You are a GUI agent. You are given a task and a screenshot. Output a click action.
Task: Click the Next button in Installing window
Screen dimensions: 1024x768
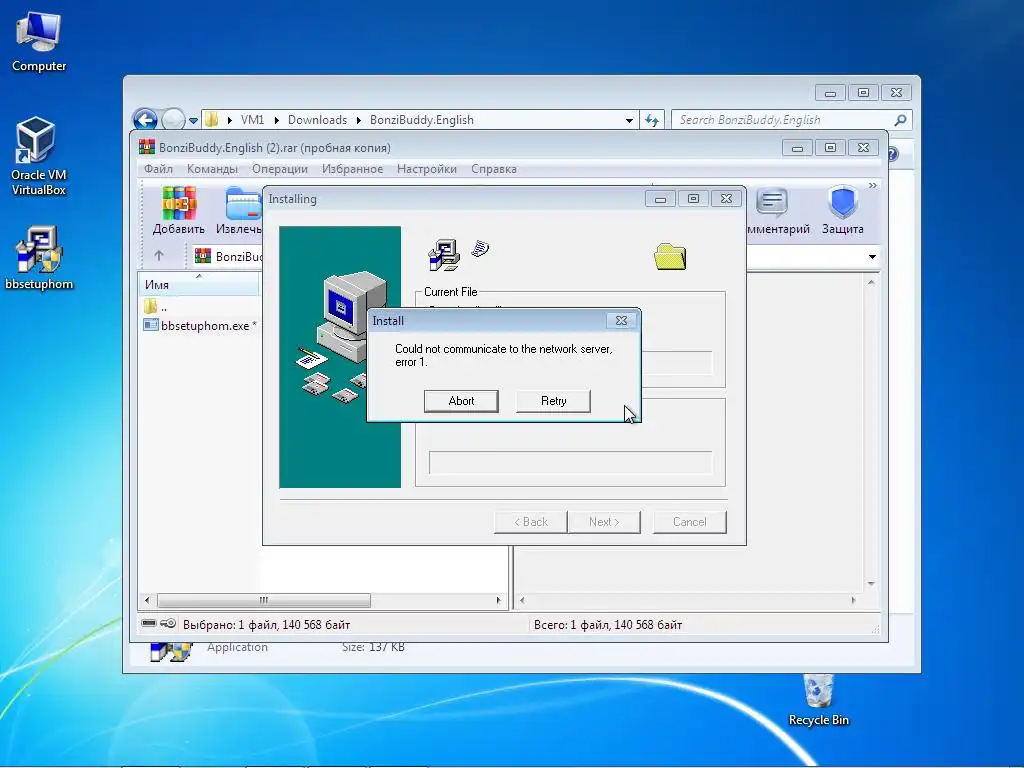pos(604,522)
